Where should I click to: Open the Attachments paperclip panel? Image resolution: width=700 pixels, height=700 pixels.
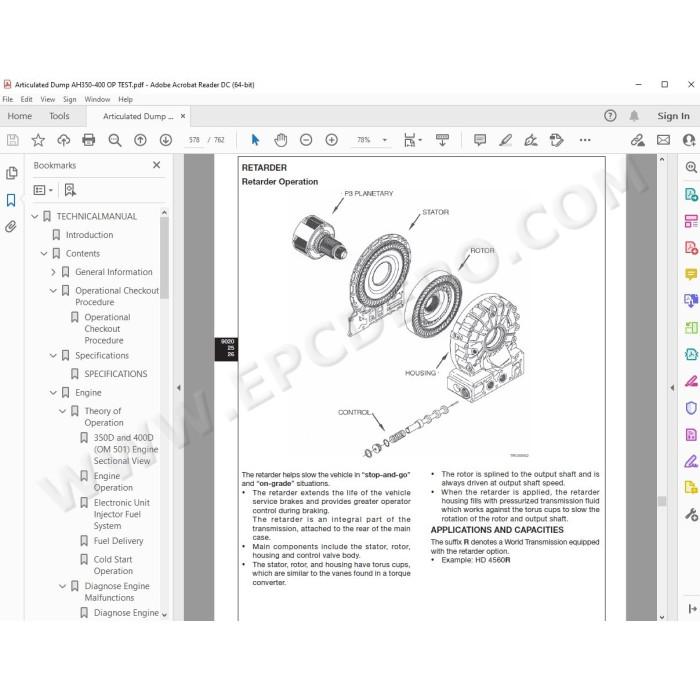(11, 227)
